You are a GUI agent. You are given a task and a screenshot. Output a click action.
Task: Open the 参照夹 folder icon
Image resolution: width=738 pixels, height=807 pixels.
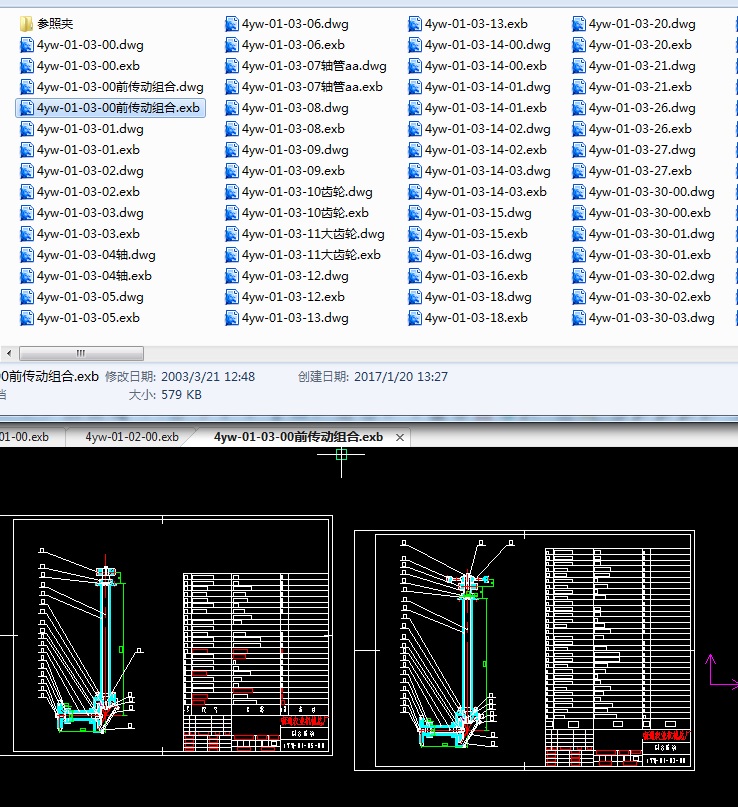(x=26, y=24)
